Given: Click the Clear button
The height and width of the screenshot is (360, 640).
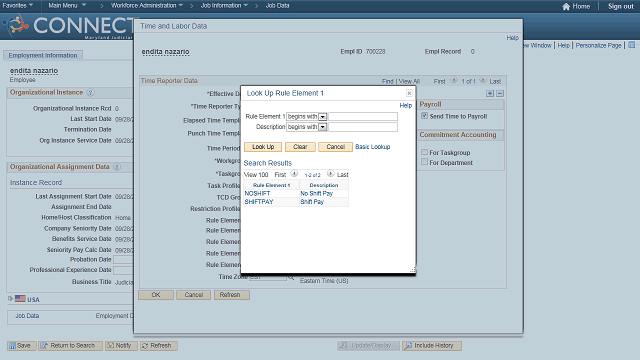Looking at the screenshot, I should coord(300,147).
